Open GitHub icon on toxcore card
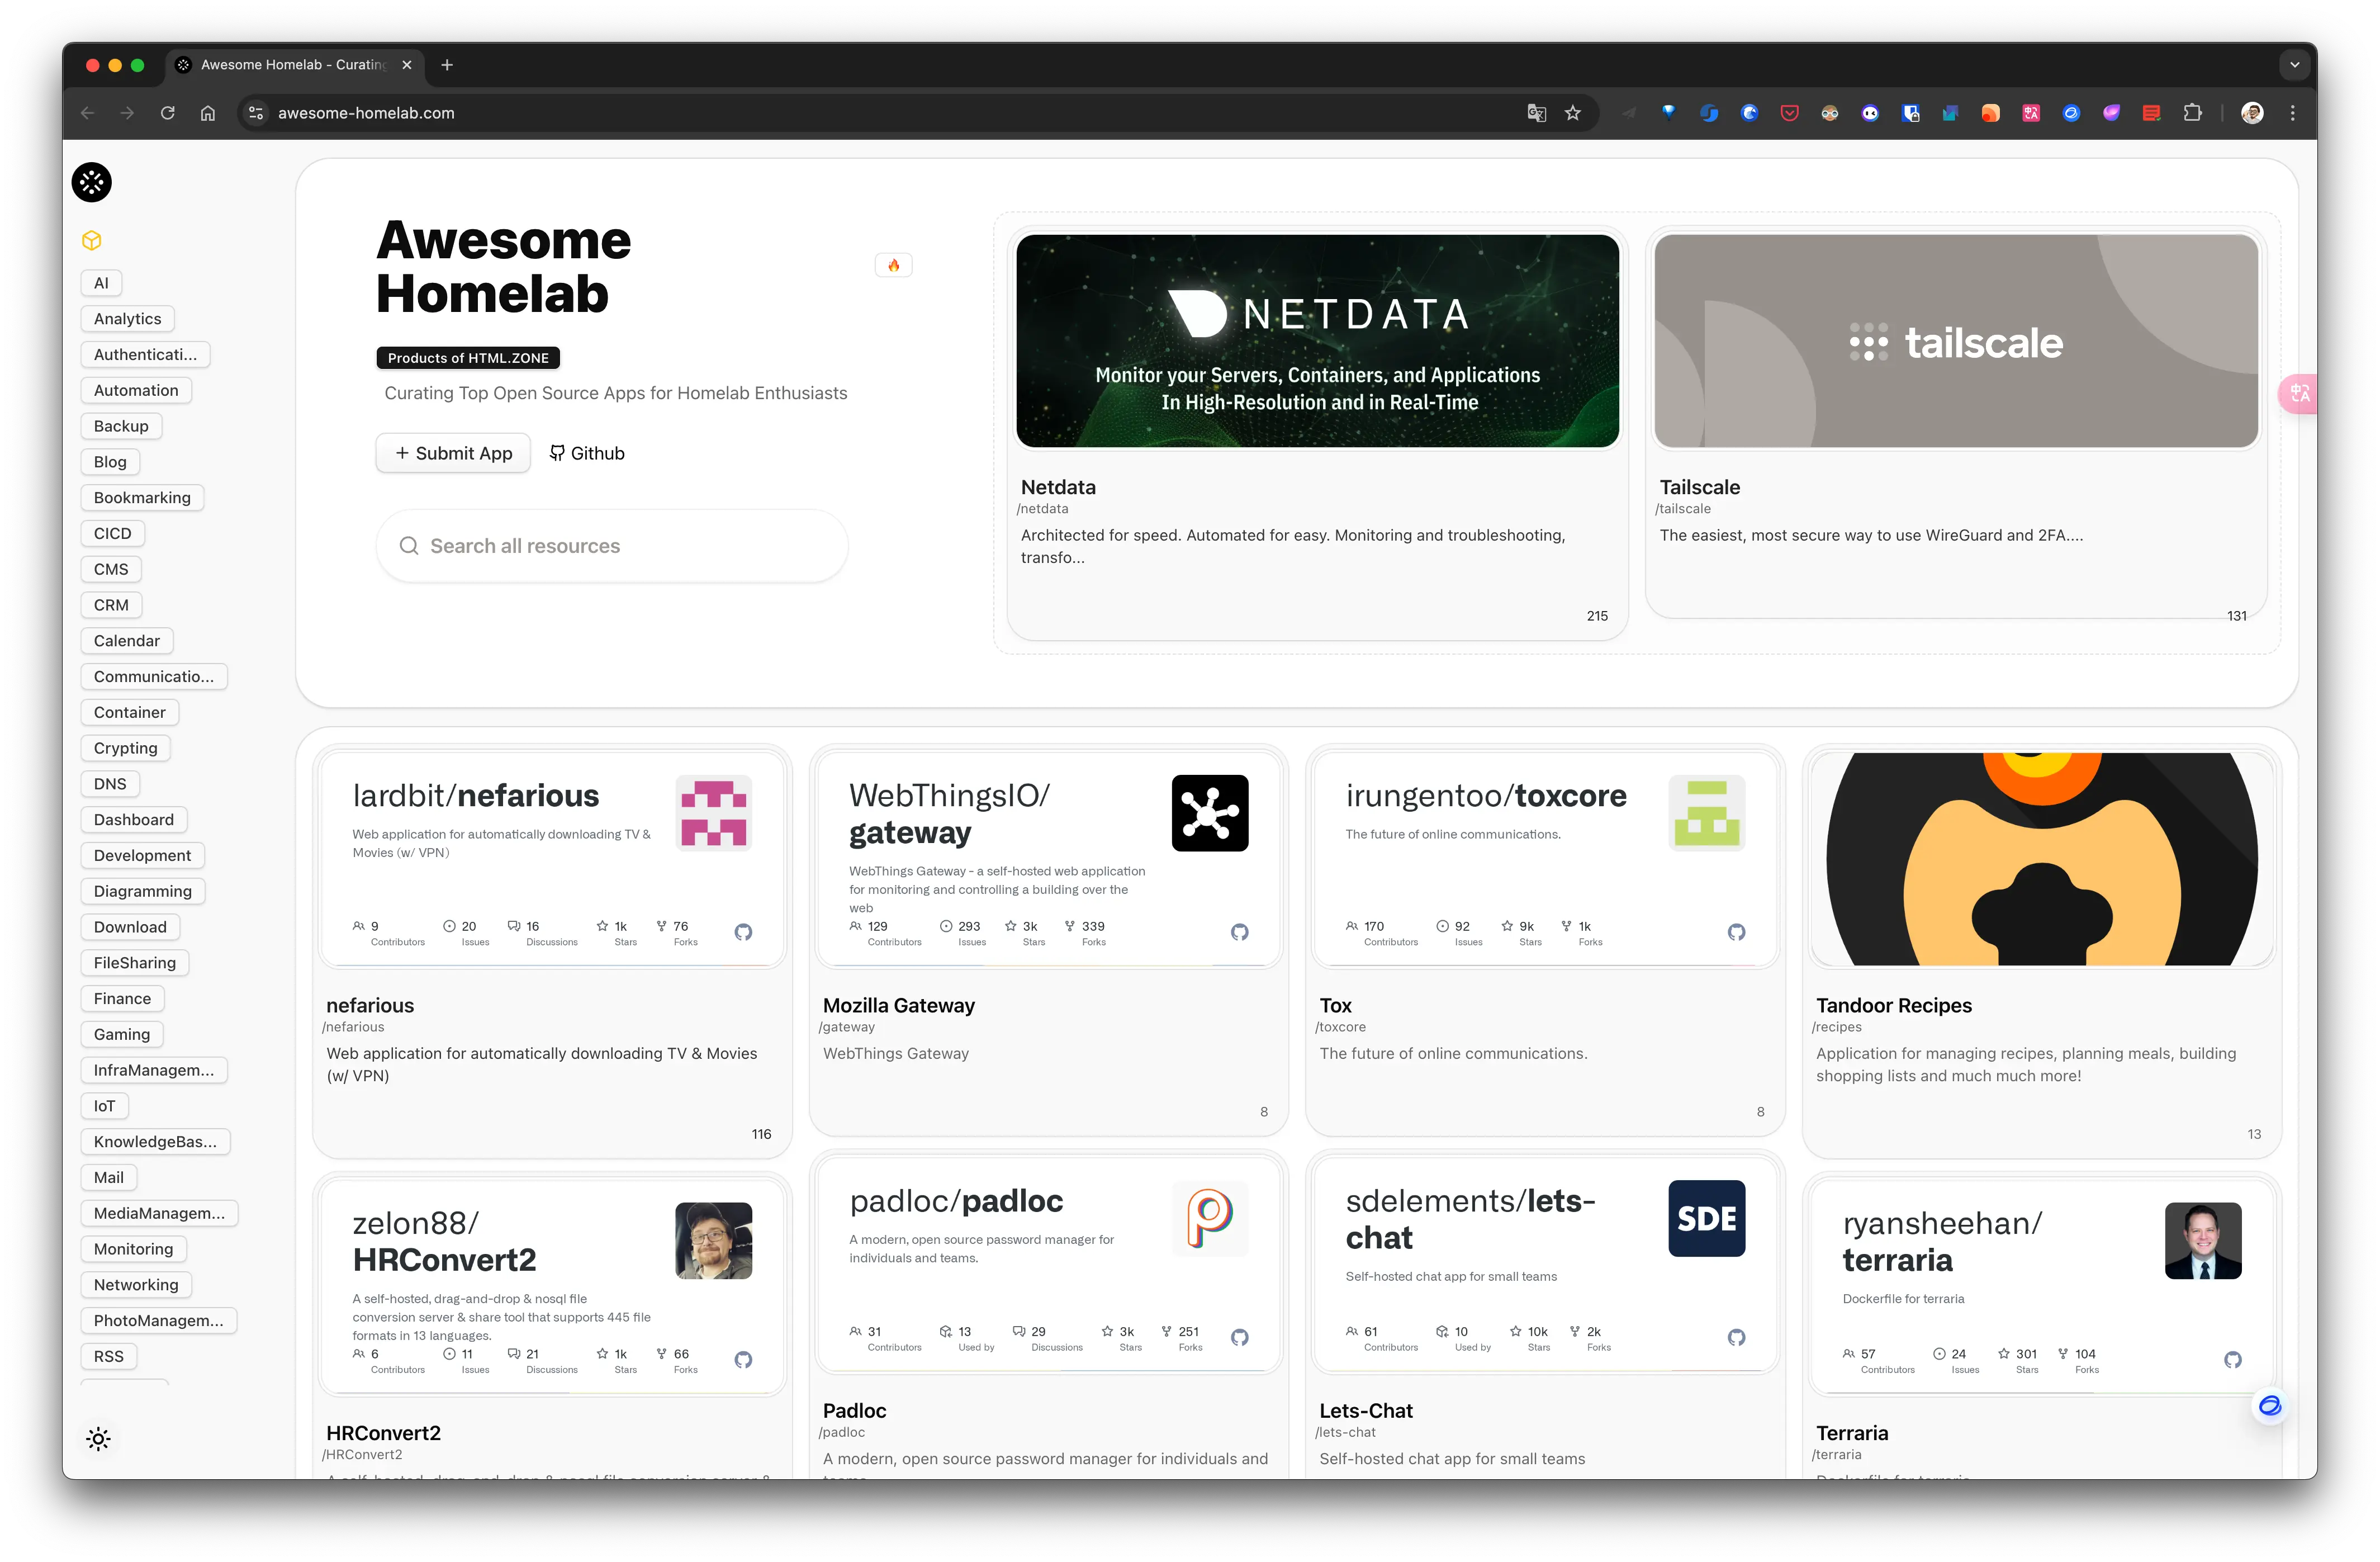Viewport: 2380px width, 1562px height. coord(1736,932)
